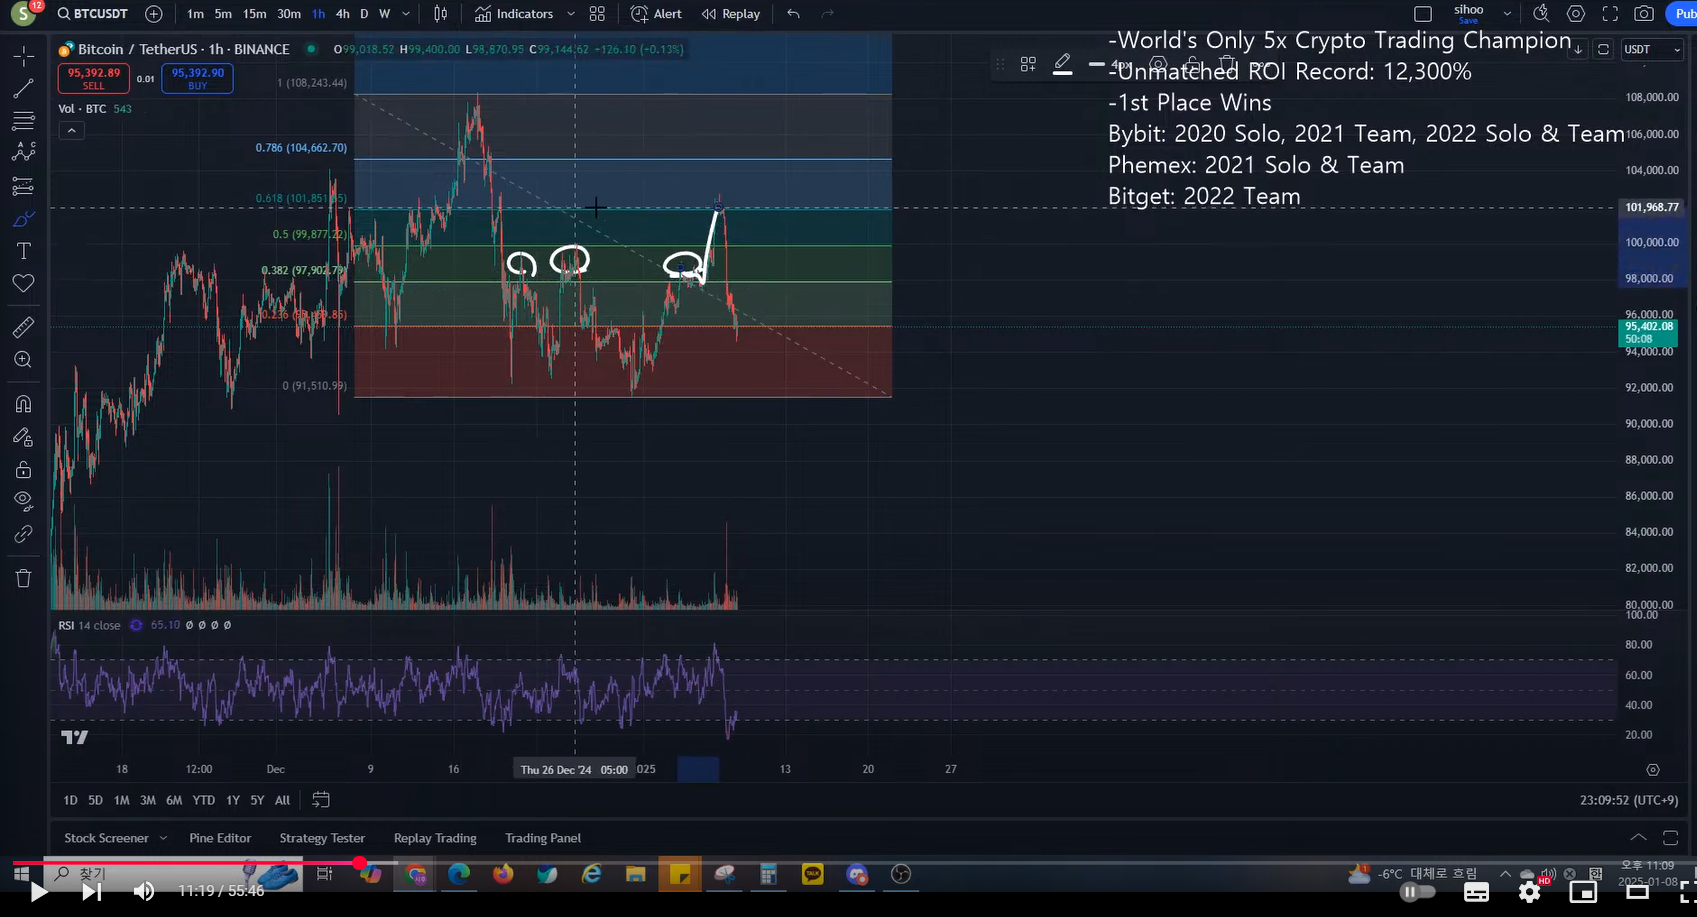Open the quick search lightning icon
Image resolution: width=1697 pixels, height=917 pixels.
1541,14
